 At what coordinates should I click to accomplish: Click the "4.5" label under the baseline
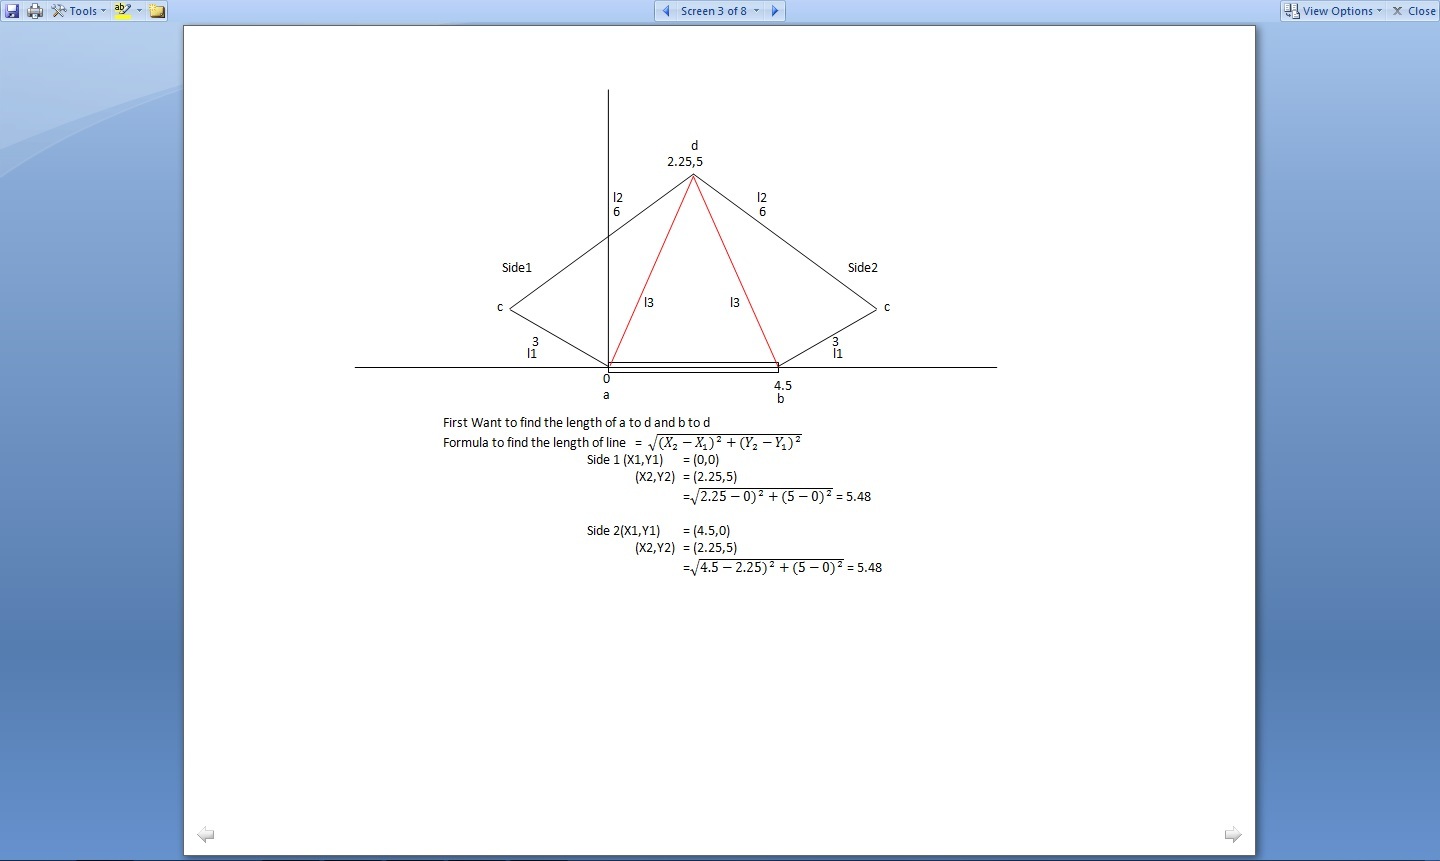(x=783, y=385)
